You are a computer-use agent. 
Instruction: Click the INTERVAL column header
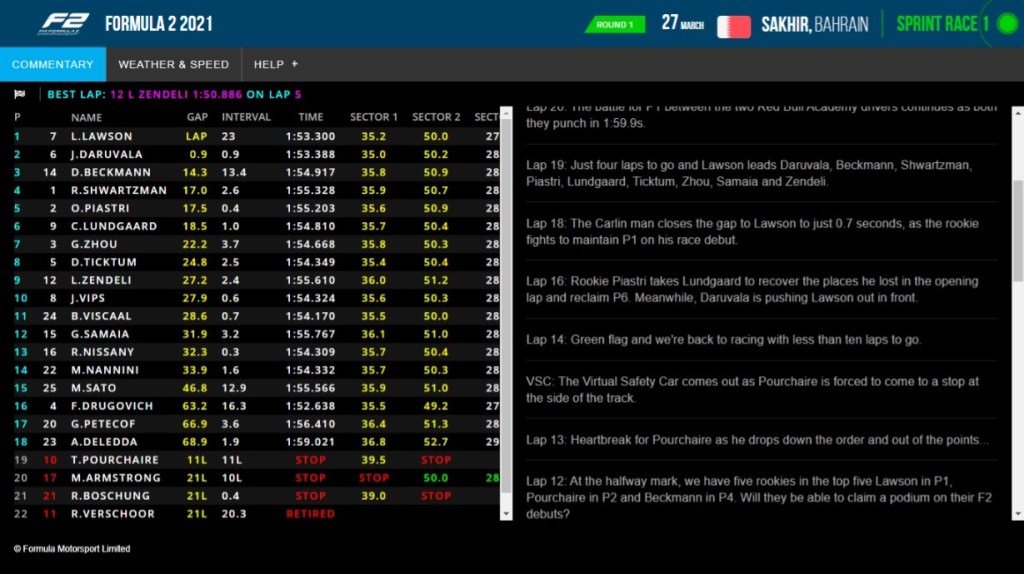click(246, 117)
